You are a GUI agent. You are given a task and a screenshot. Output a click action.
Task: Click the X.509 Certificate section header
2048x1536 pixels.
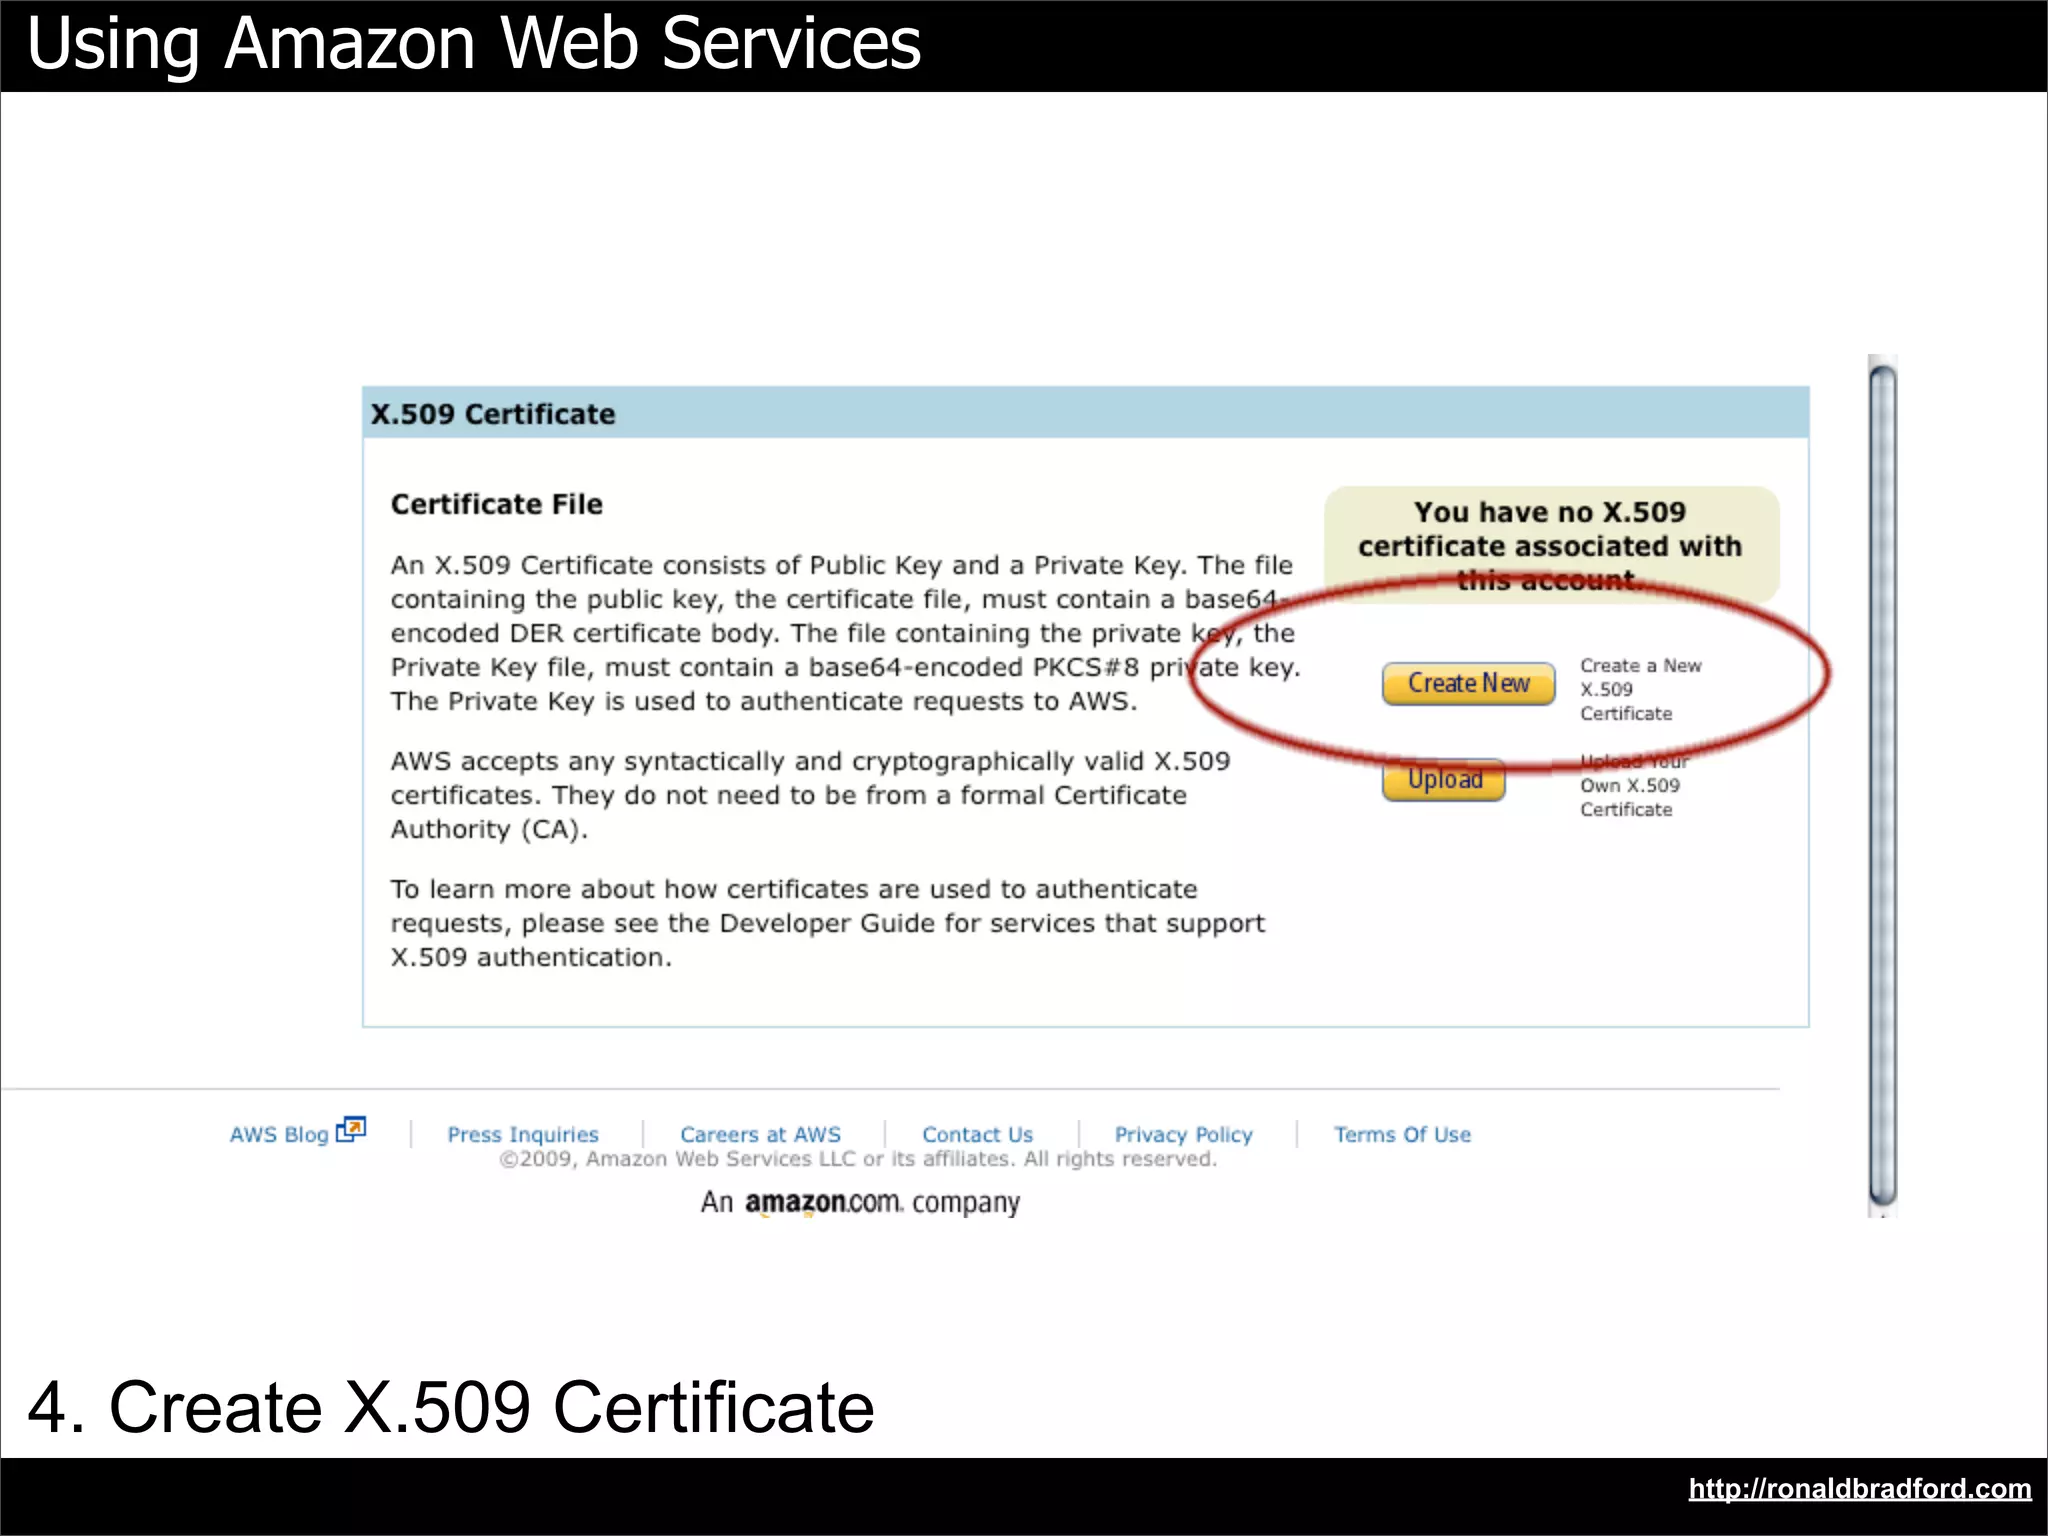(1085, 413)
